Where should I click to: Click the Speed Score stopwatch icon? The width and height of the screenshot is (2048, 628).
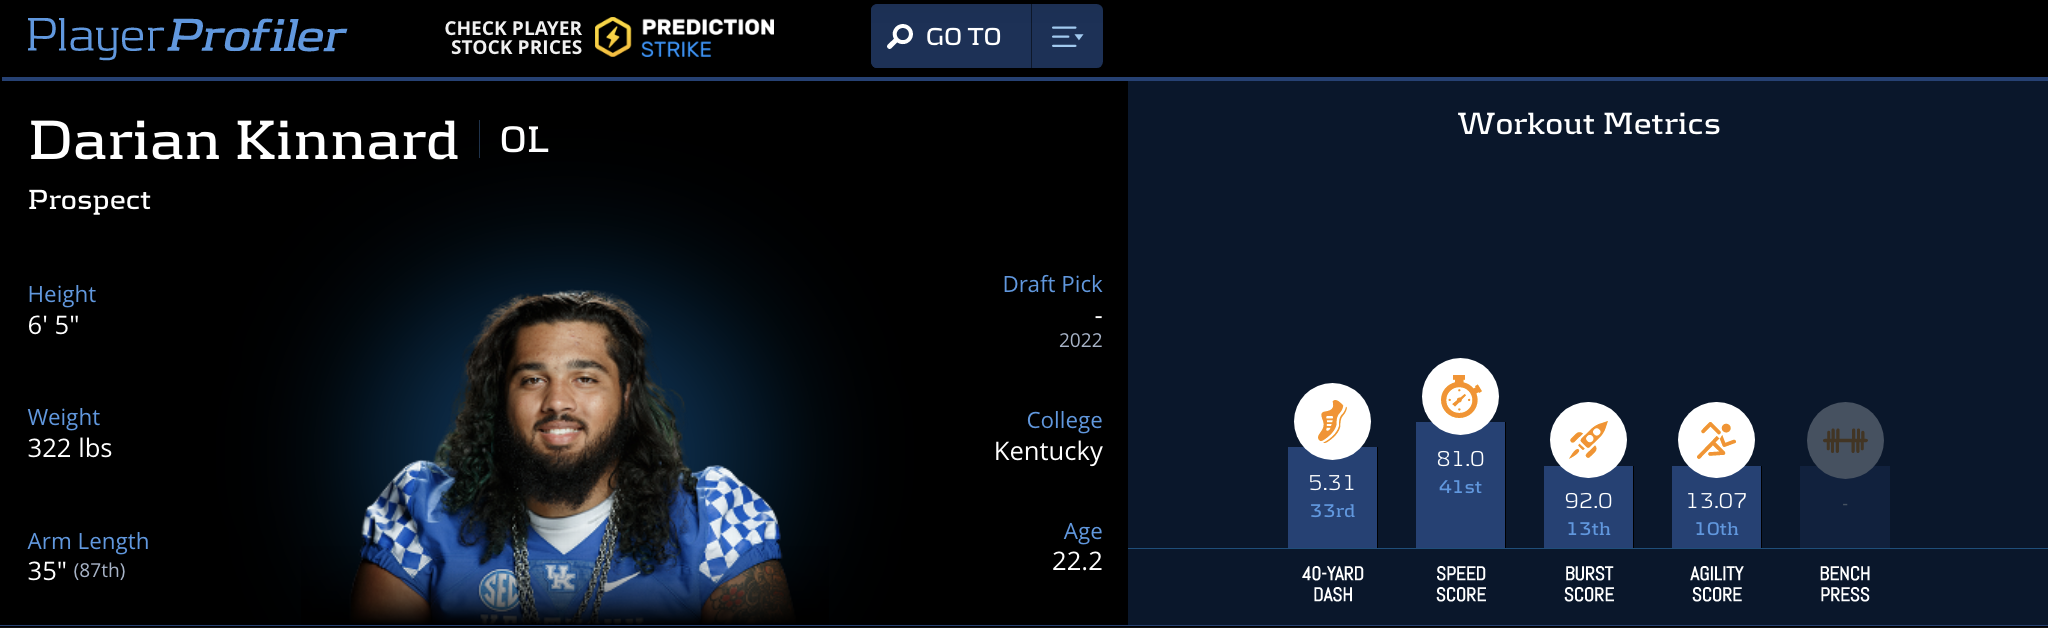[1460, 397]
